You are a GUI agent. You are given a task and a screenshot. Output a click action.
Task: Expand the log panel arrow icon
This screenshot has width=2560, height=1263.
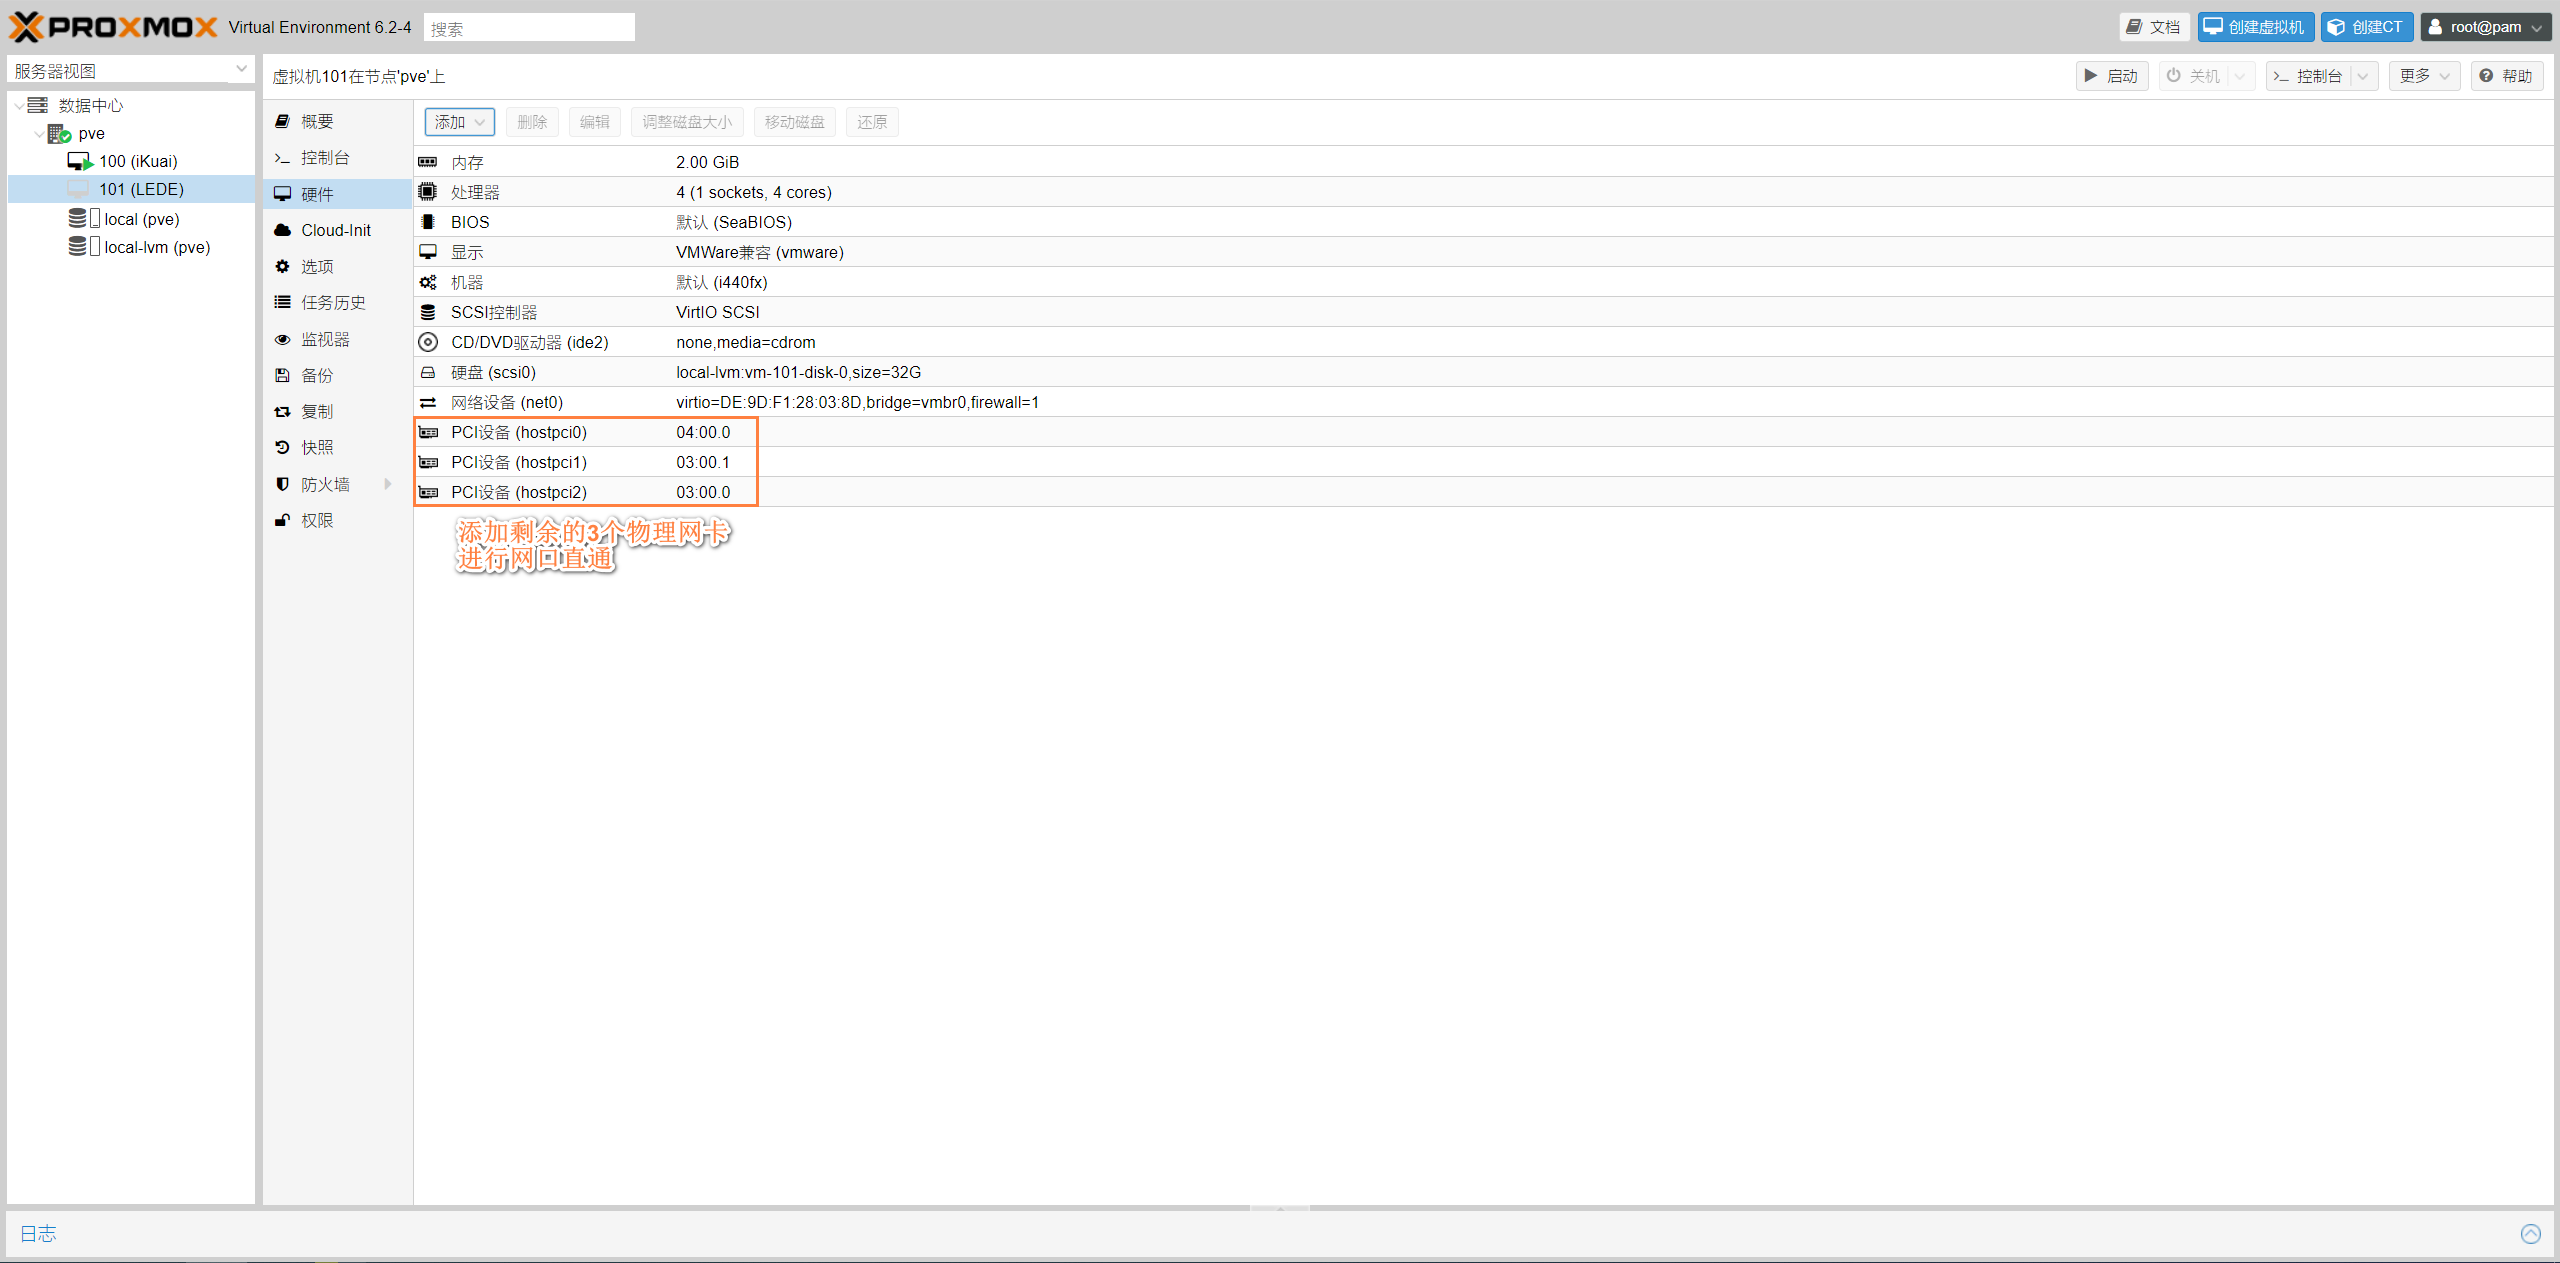tap(2530, 1233)
